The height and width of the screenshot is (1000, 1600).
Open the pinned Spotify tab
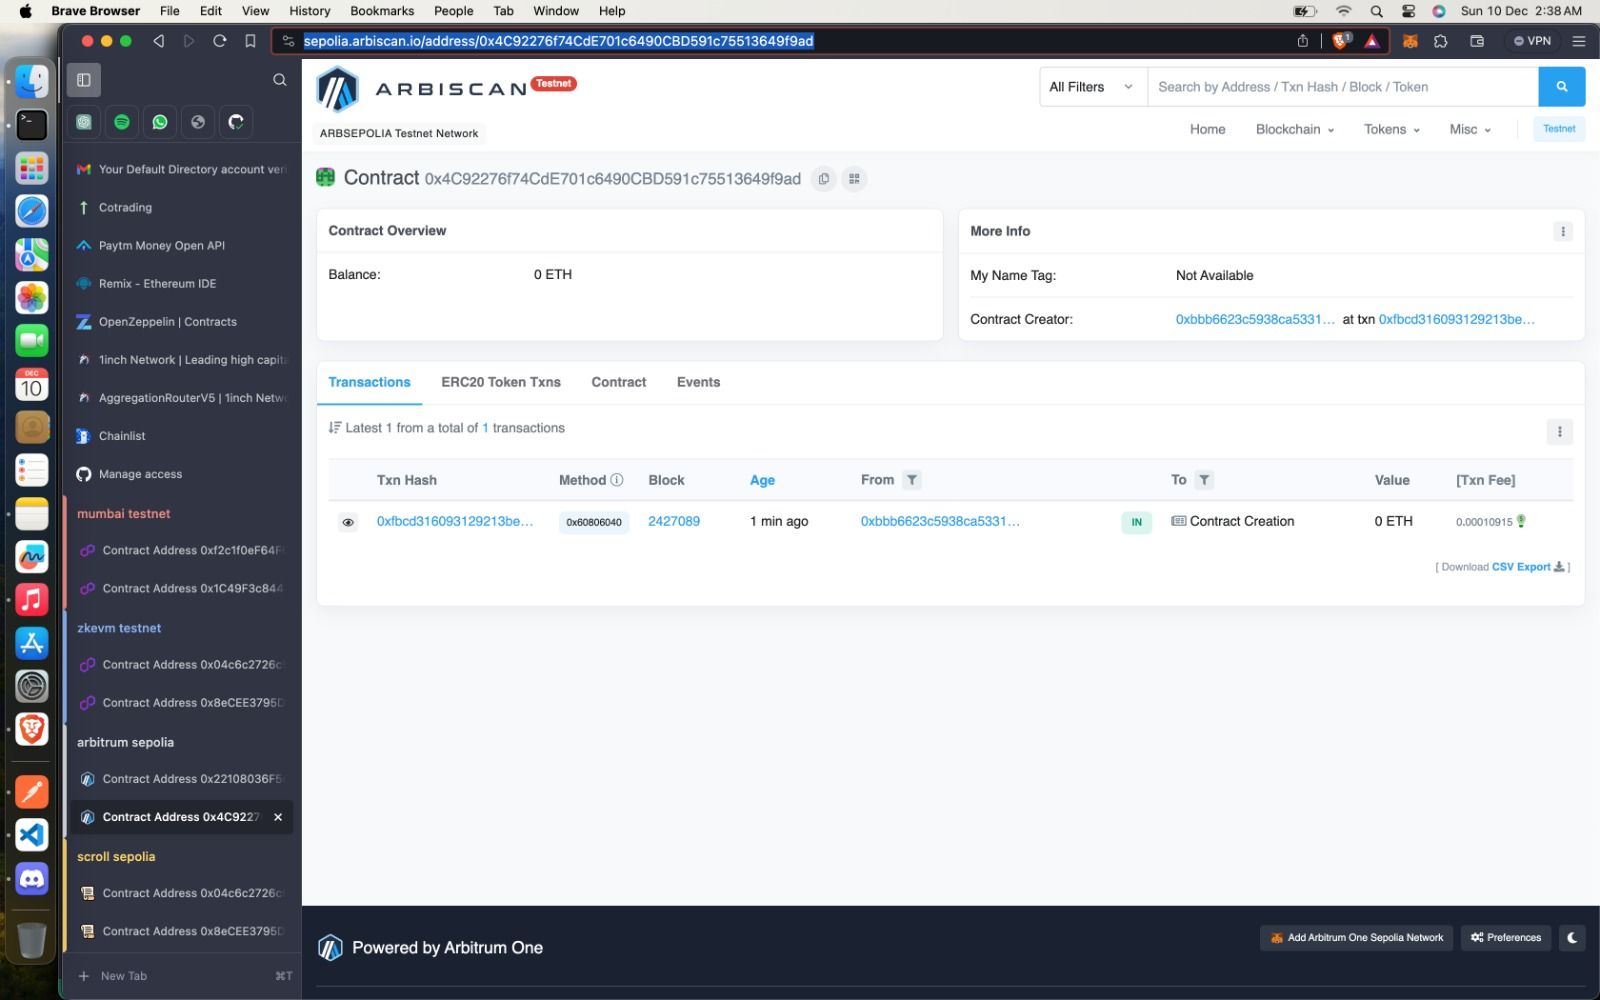[x=122, y=122]
